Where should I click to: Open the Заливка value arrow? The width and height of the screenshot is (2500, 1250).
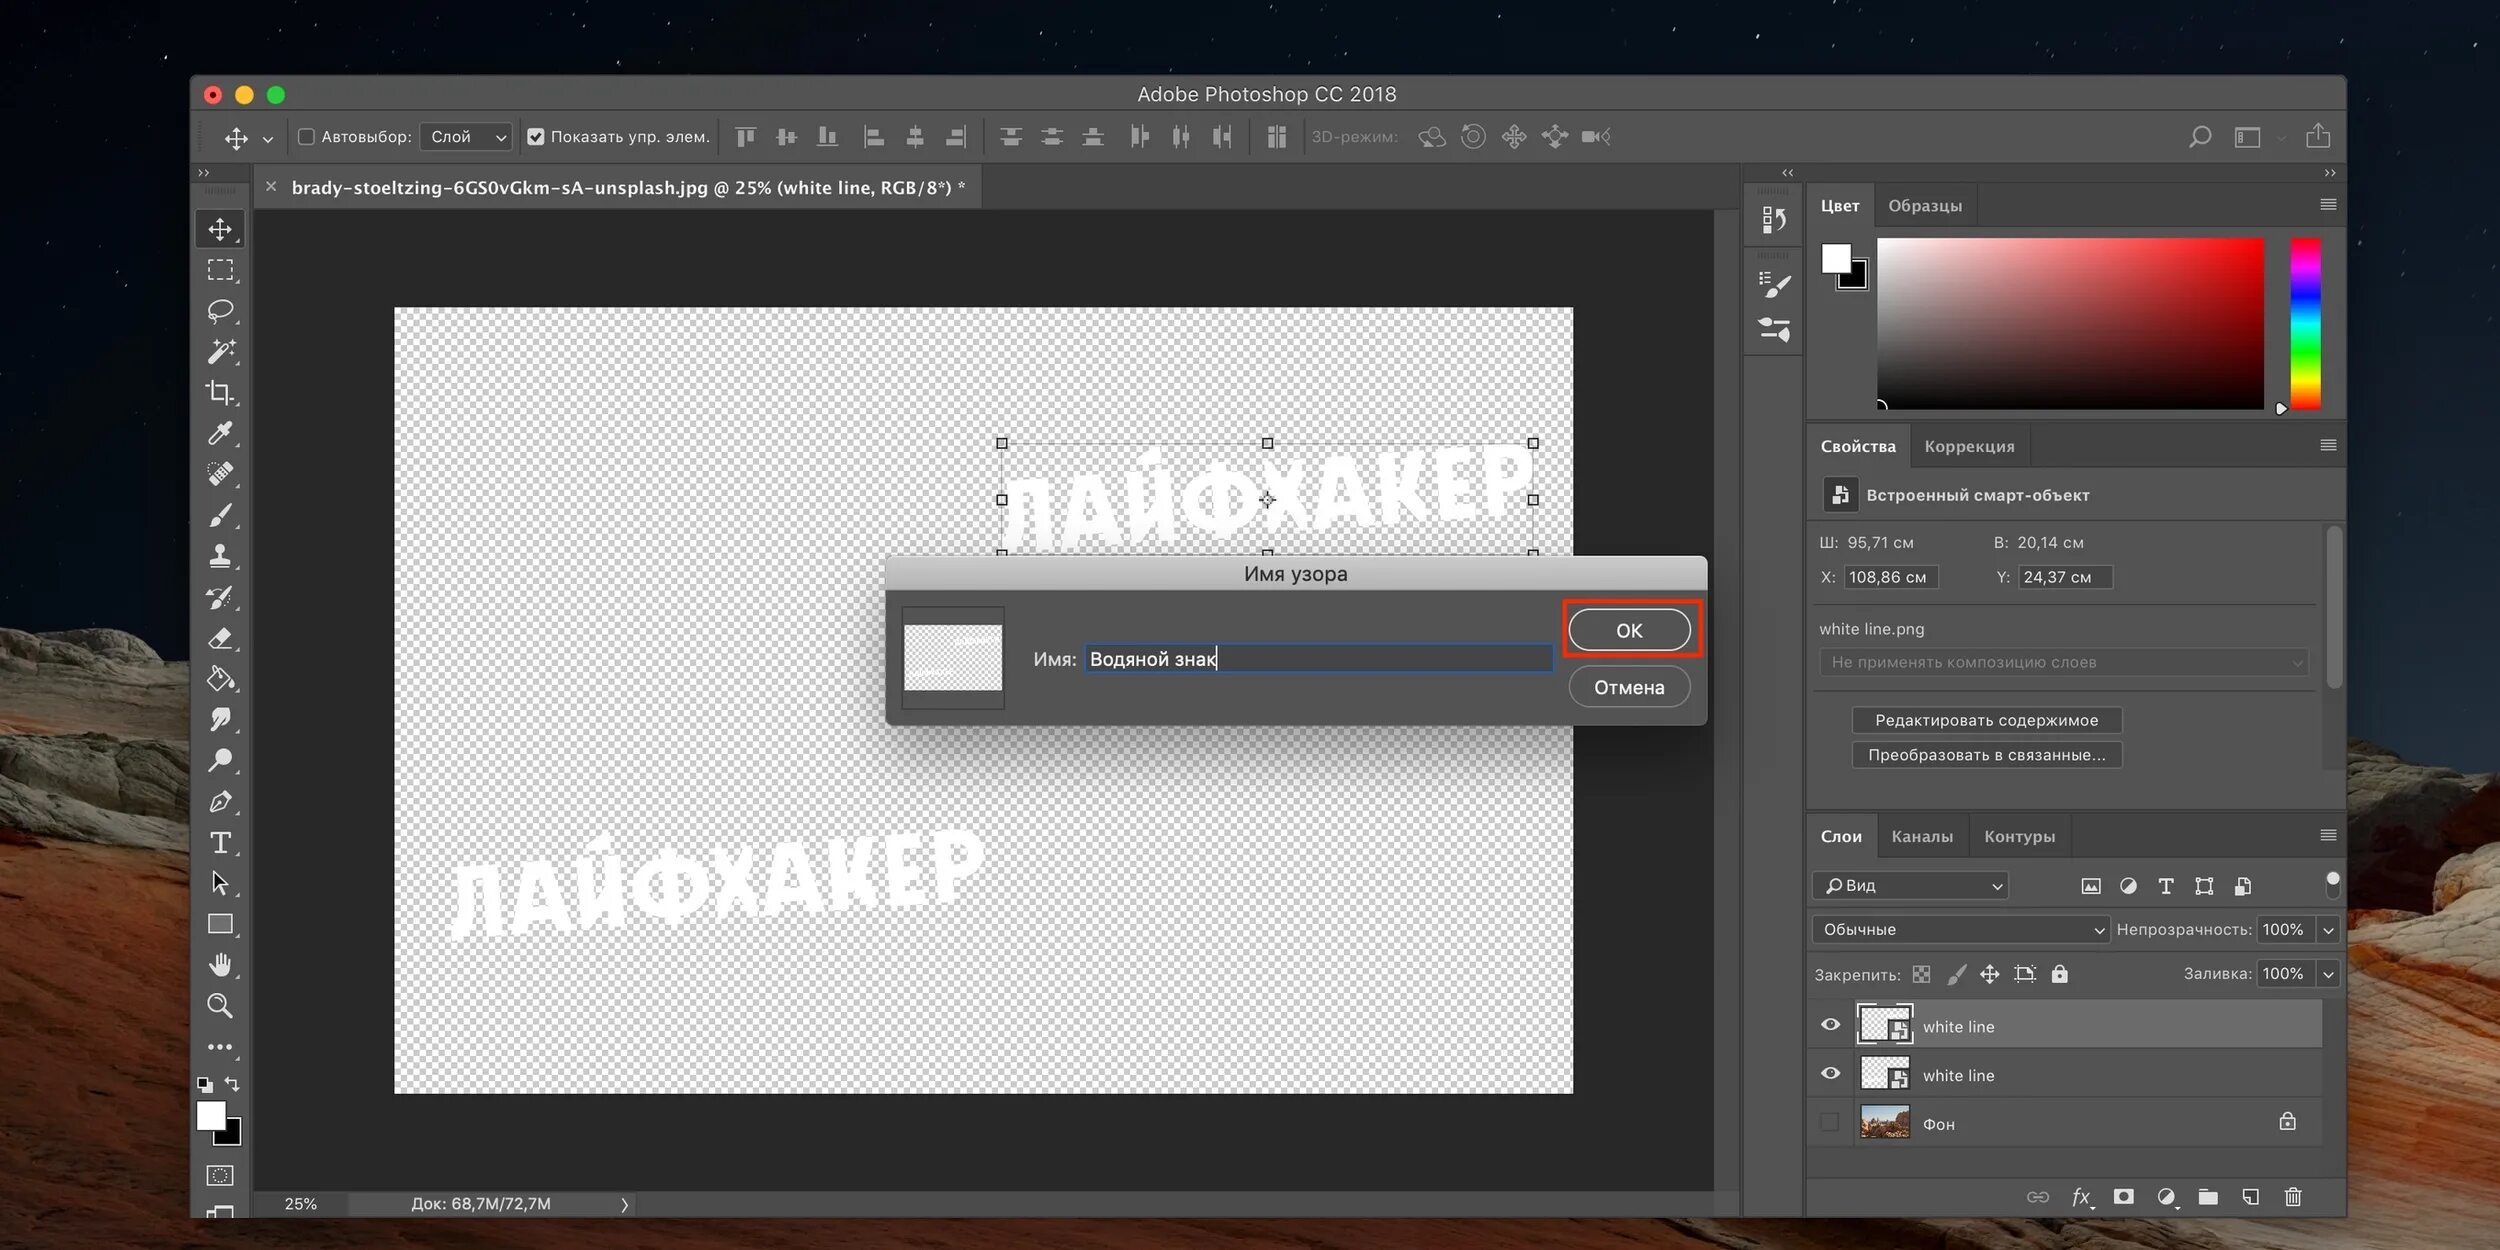(x=2328, y=974)
